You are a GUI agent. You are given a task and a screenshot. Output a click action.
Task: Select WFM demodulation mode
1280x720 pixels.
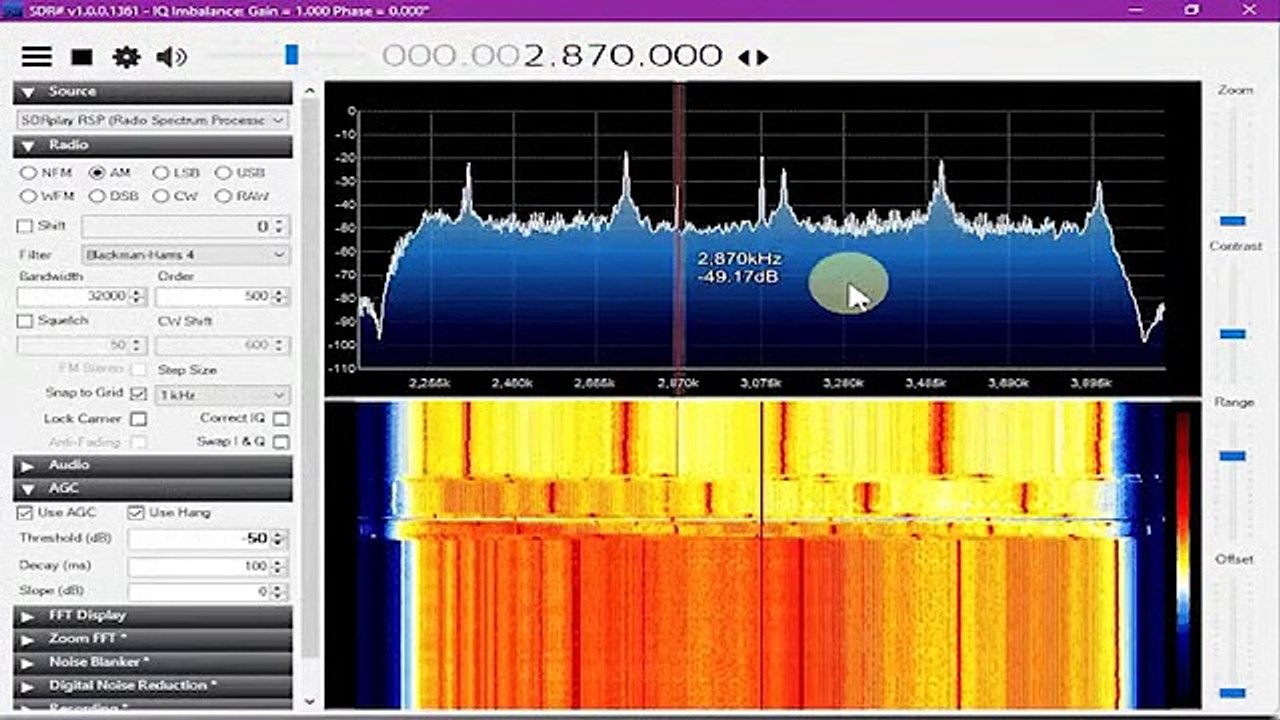46,196
